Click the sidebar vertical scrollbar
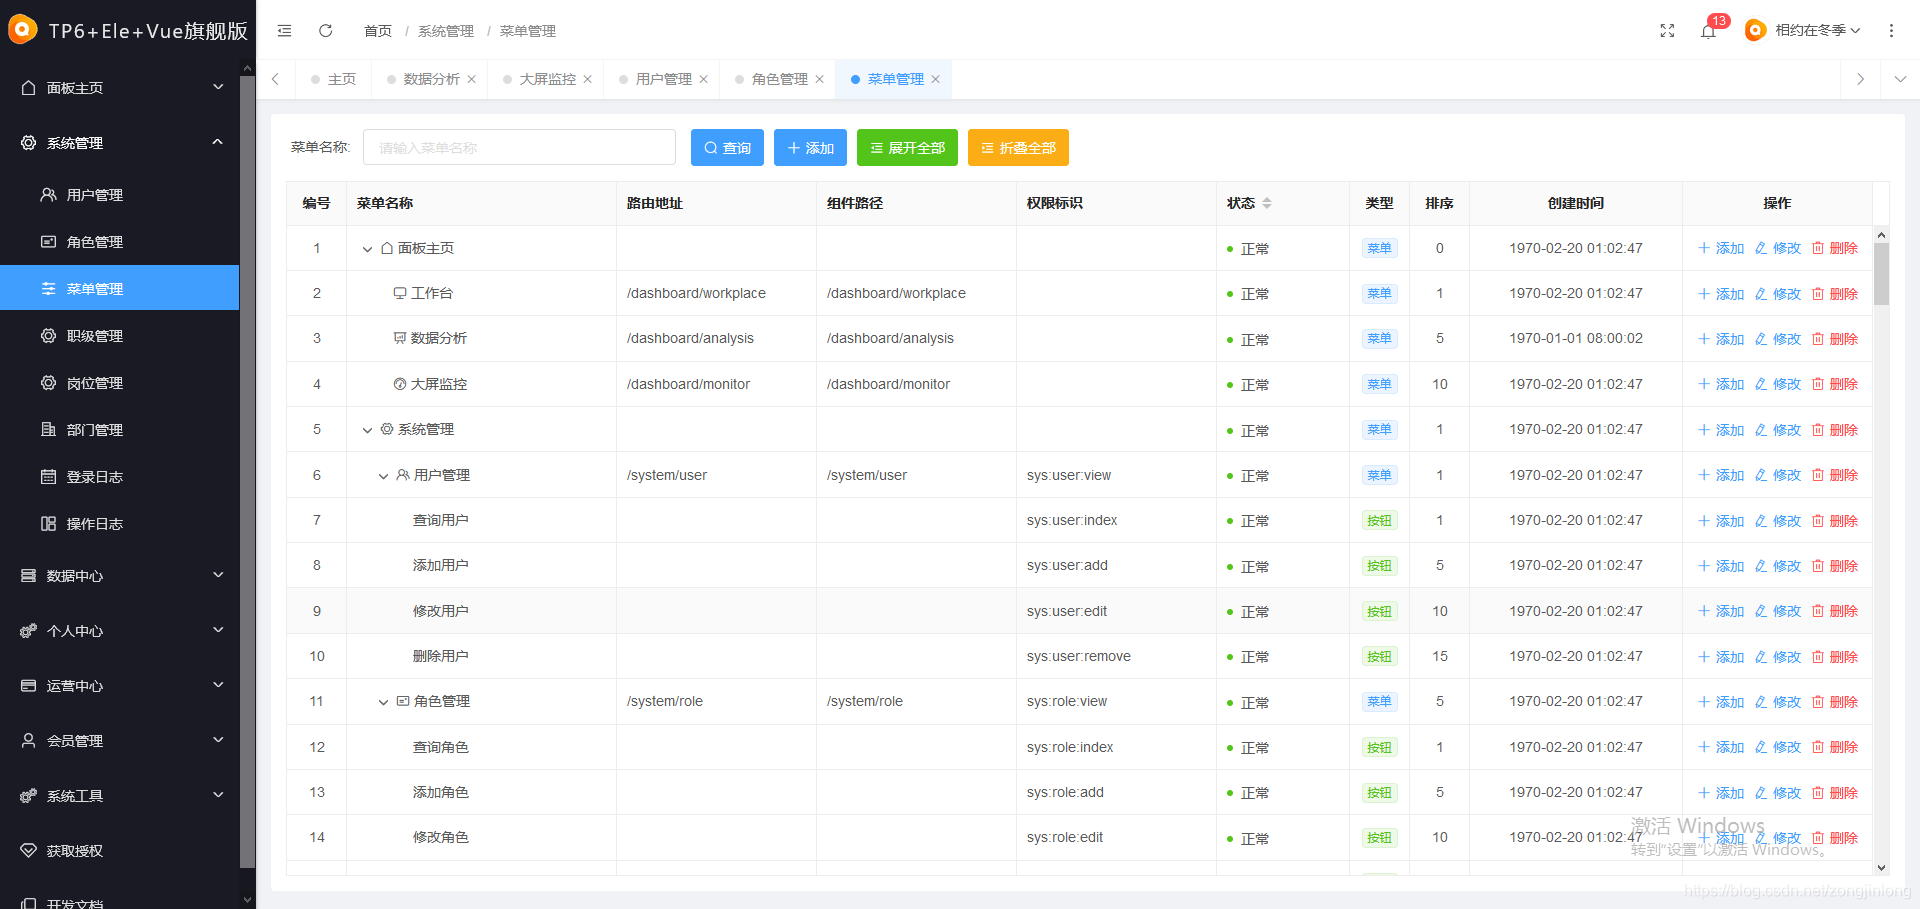 pos(247,470)
